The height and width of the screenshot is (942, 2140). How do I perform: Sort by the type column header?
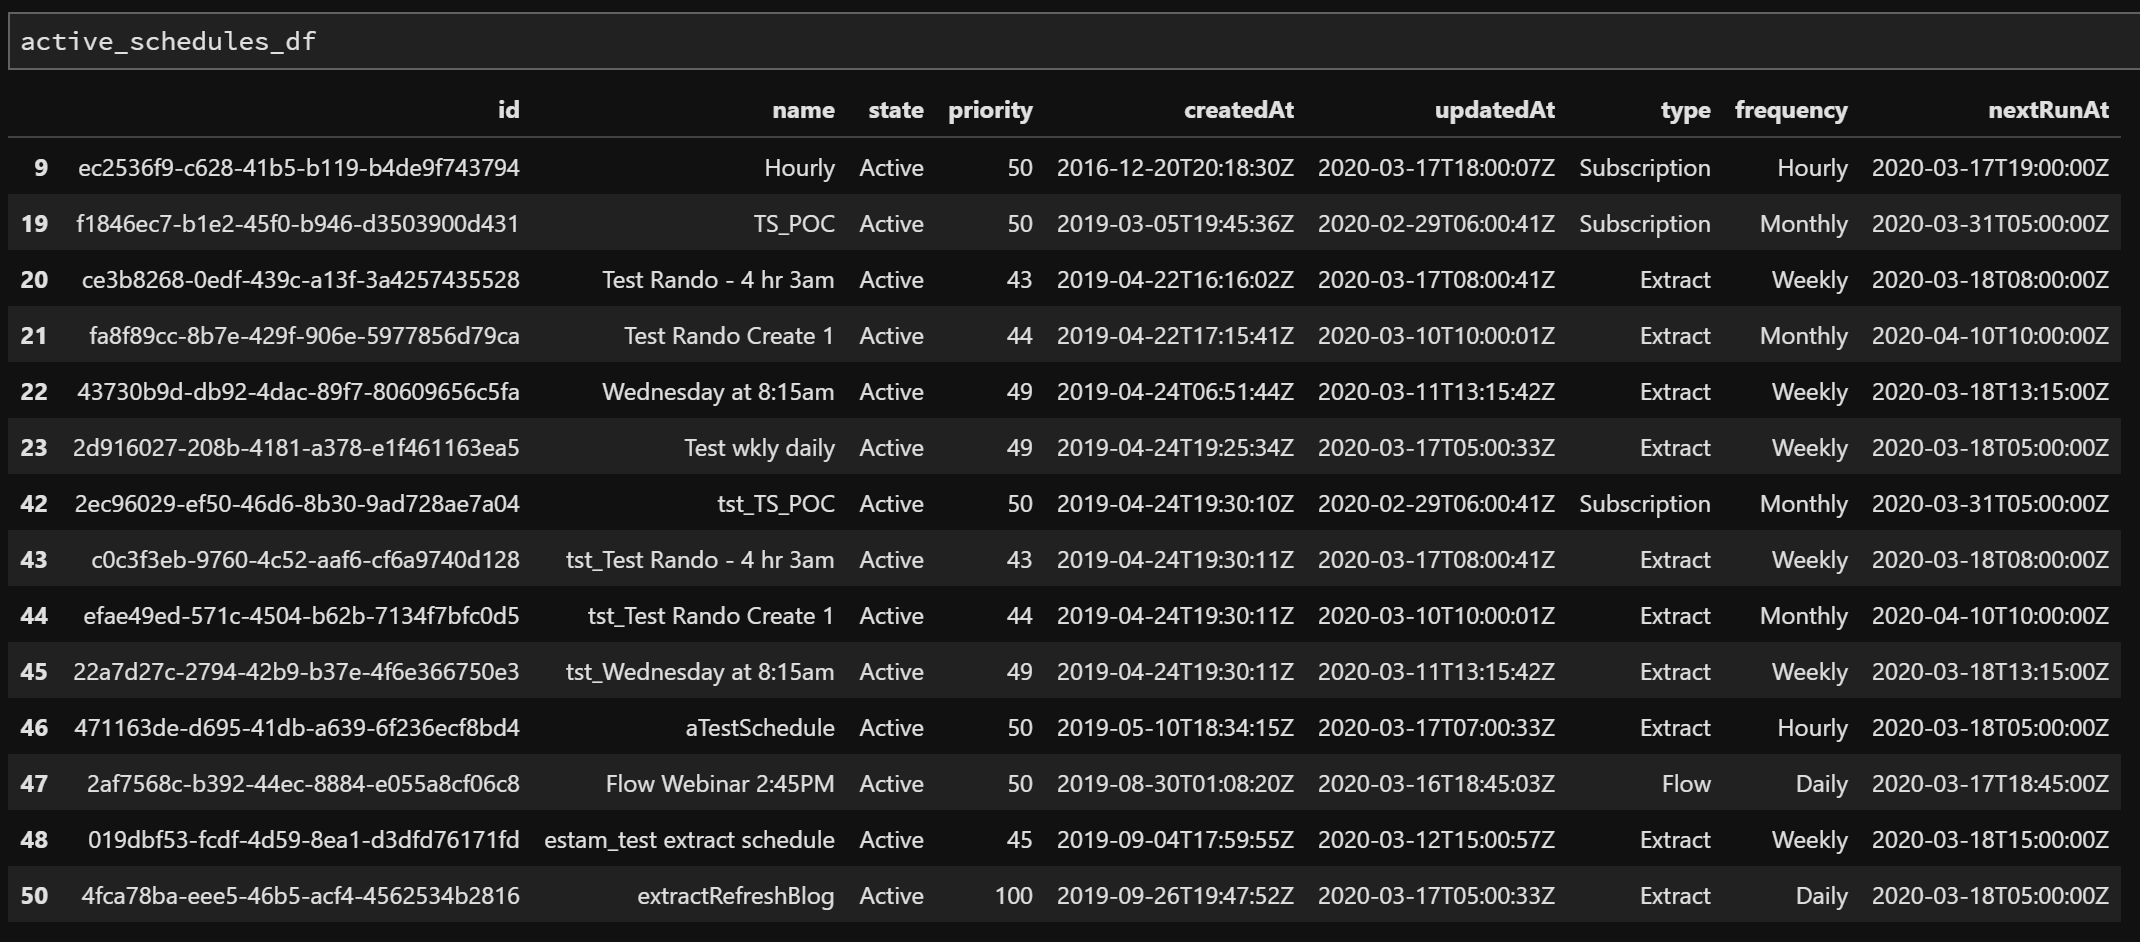1684,110
